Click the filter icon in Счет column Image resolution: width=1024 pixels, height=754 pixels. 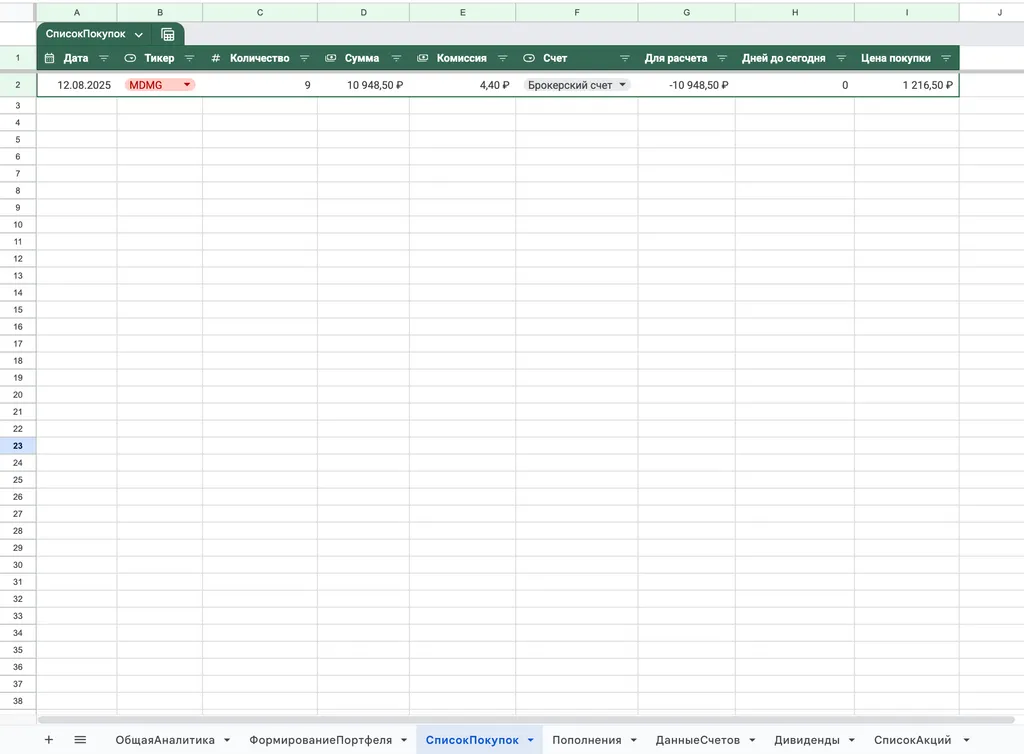tap(625, 58)
